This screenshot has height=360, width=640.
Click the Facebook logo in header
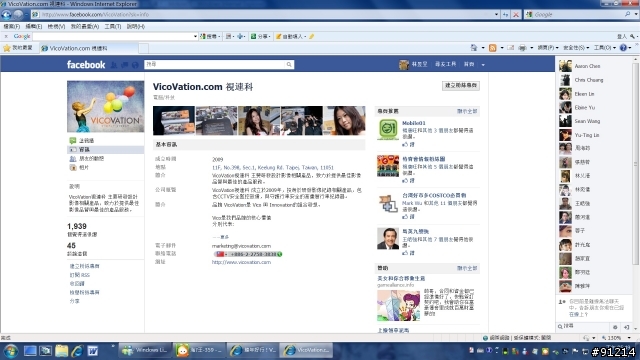(86, 64)
